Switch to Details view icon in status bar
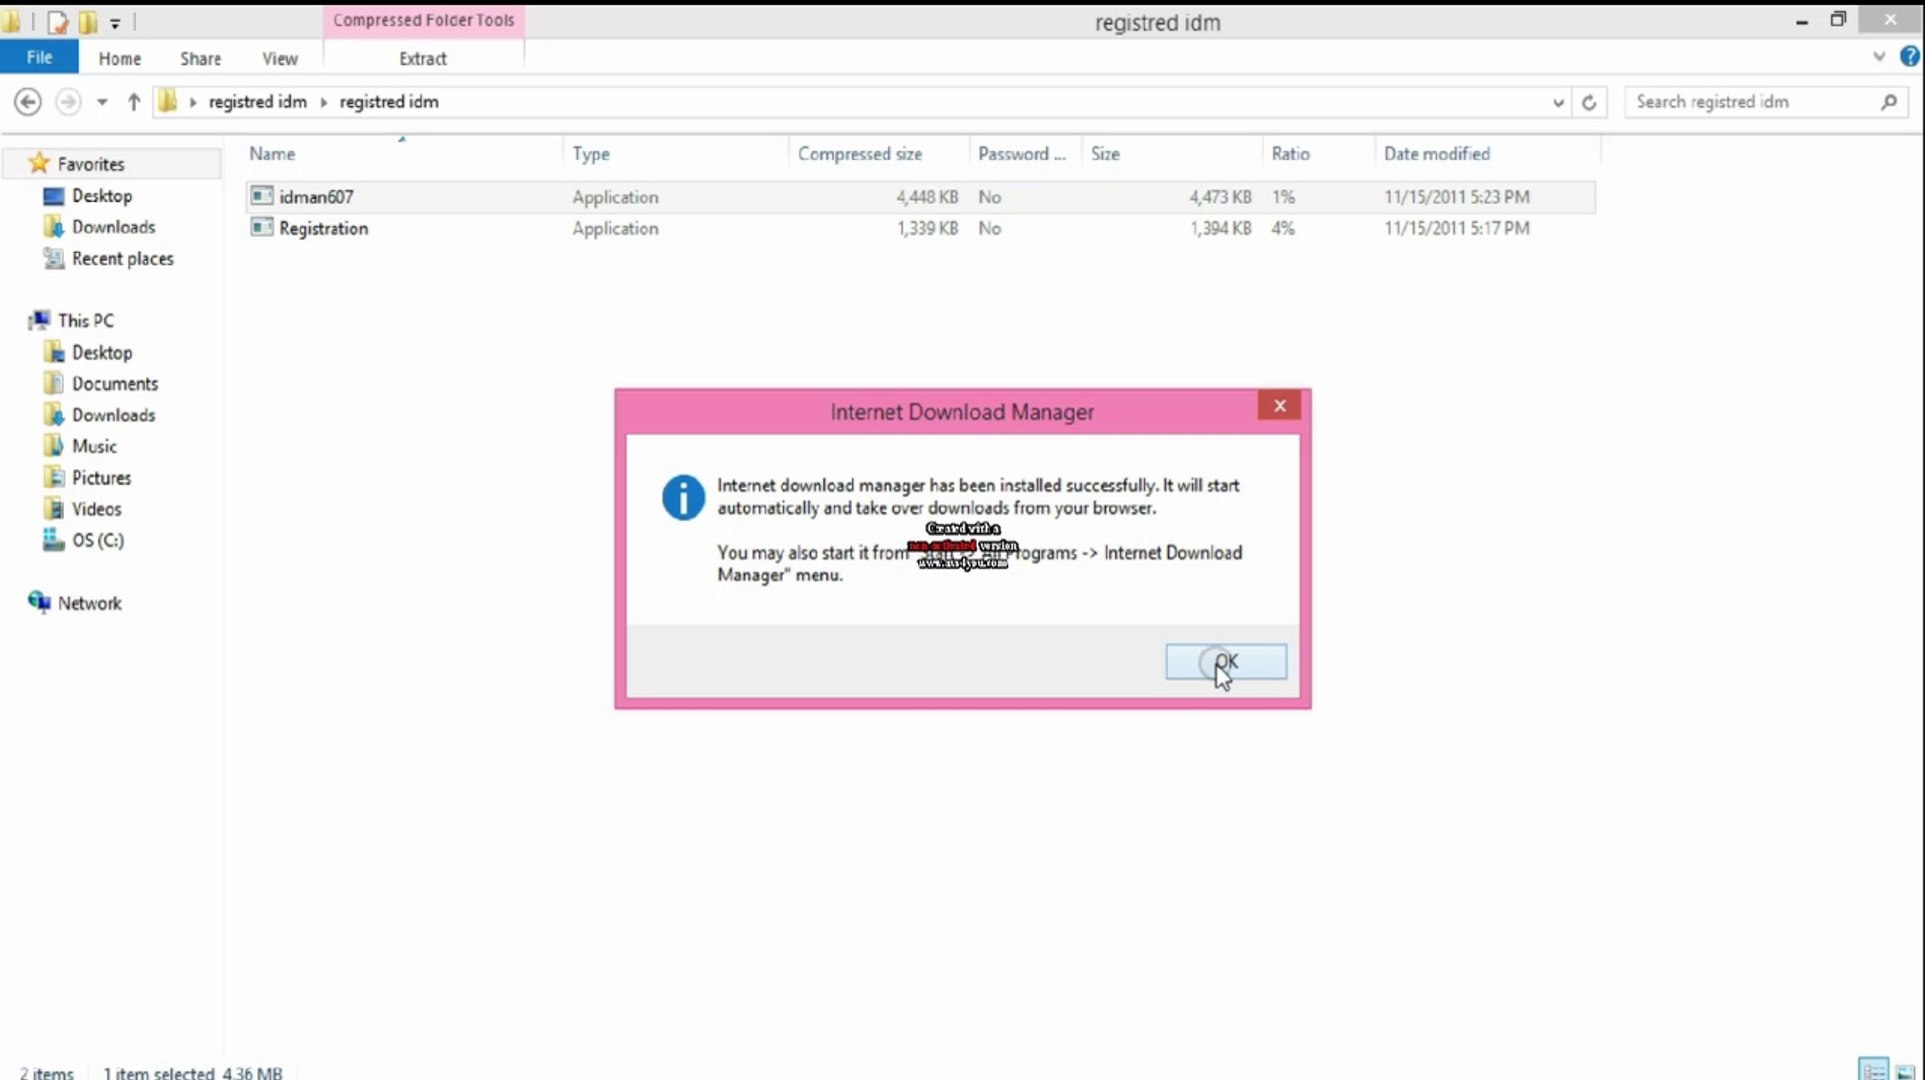Viewport: 1925px width, 1080px height. 1874,1069
